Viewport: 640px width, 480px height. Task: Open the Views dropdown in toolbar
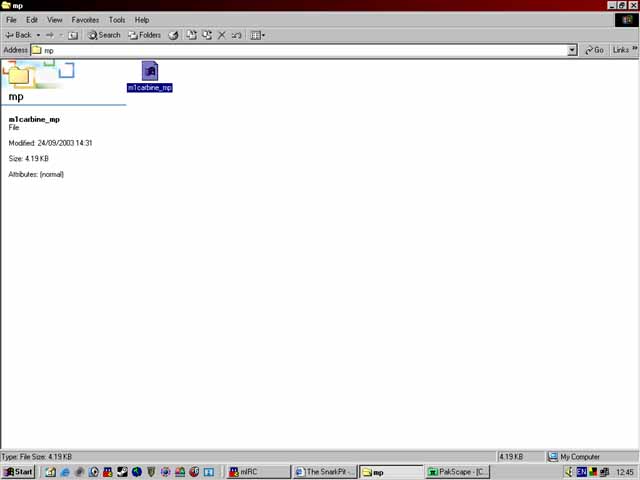coord(257,35)
